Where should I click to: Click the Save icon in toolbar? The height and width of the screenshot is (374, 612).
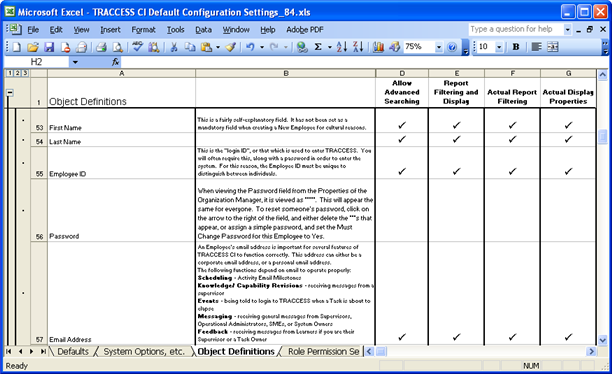tap(49, 47)
